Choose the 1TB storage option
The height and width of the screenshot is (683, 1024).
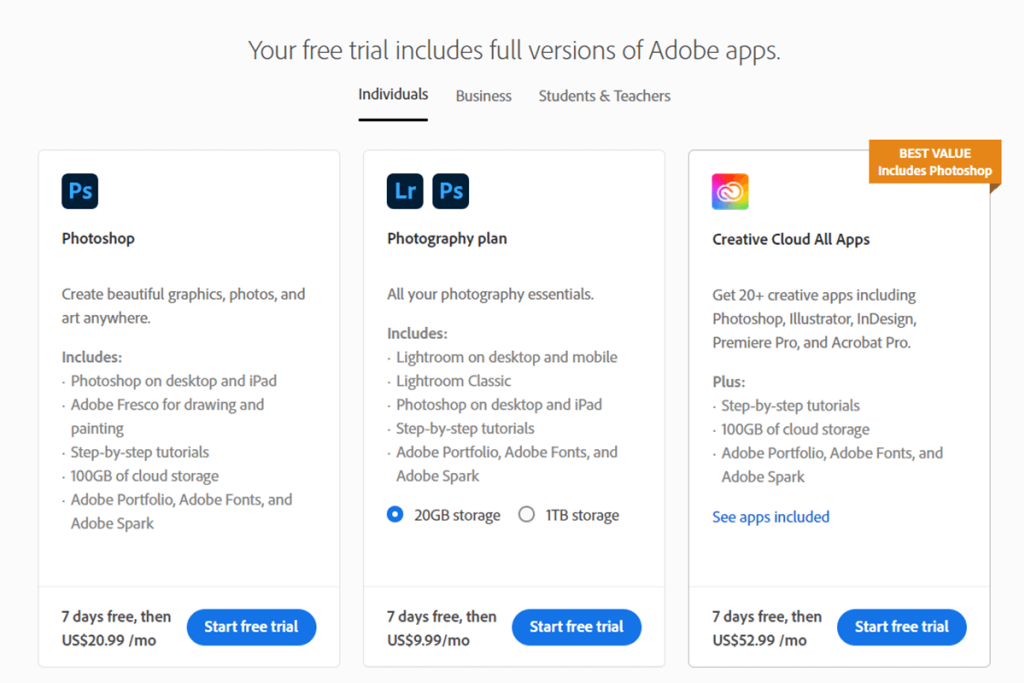pos(527,514)
